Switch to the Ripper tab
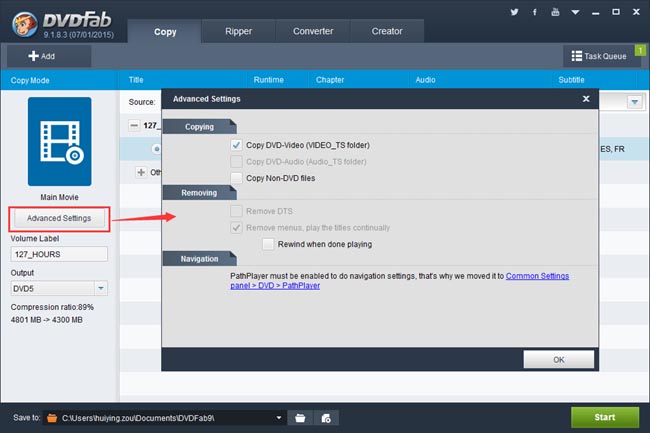Screen dimensions: 650x433 click(238, 31)
